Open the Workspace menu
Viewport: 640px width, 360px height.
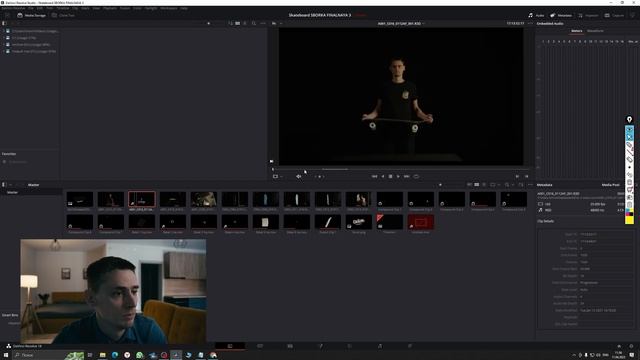coord(169,8)
